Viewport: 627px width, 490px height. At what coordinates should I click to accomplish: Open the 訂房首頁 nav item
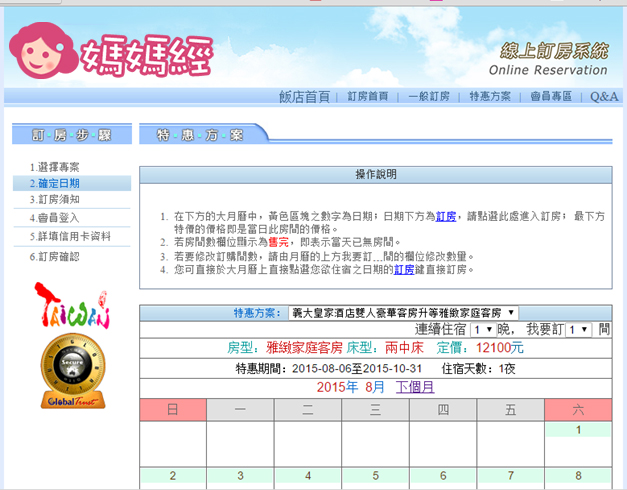(367, 96)
